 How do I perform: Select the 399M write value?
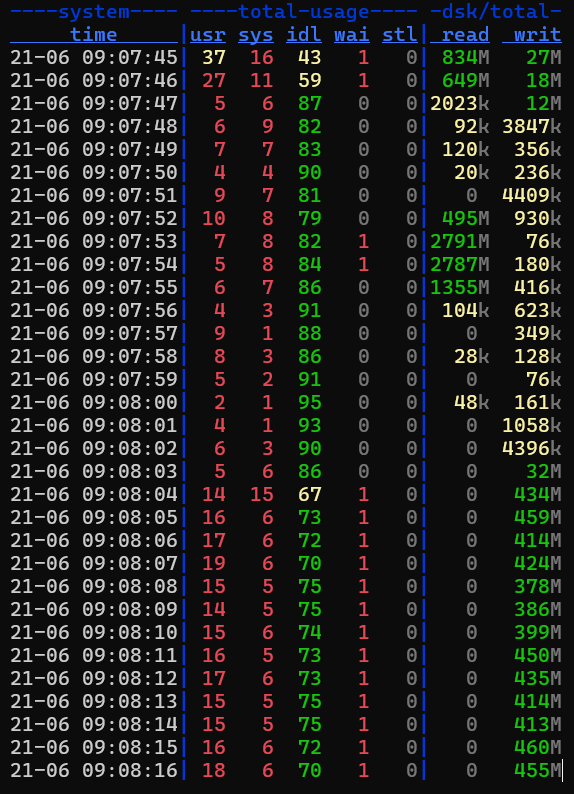coord(538,632)
